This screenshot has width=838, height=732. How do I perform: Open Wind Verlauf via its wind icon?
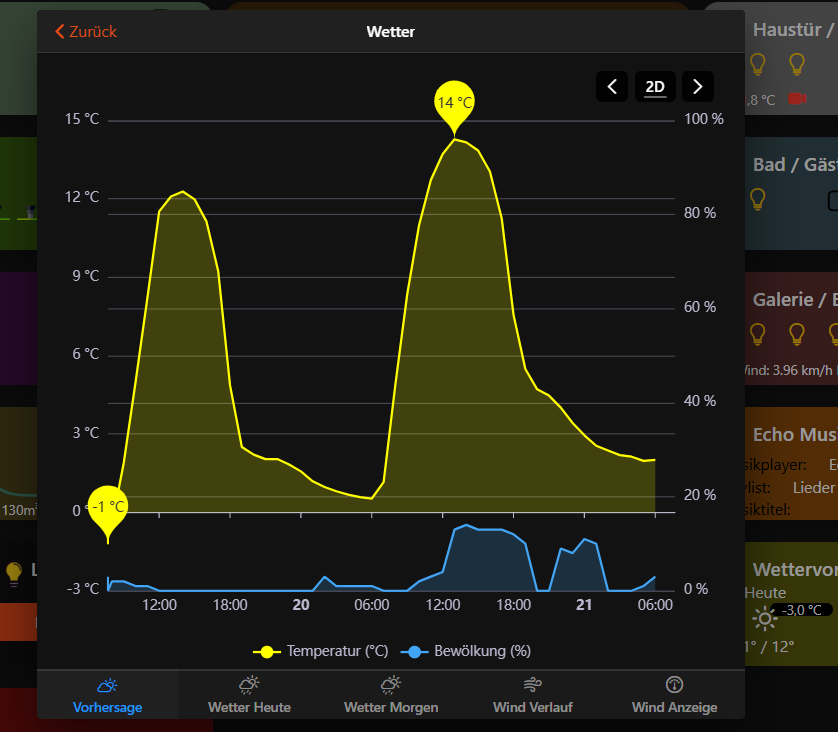tap(533, 684)
